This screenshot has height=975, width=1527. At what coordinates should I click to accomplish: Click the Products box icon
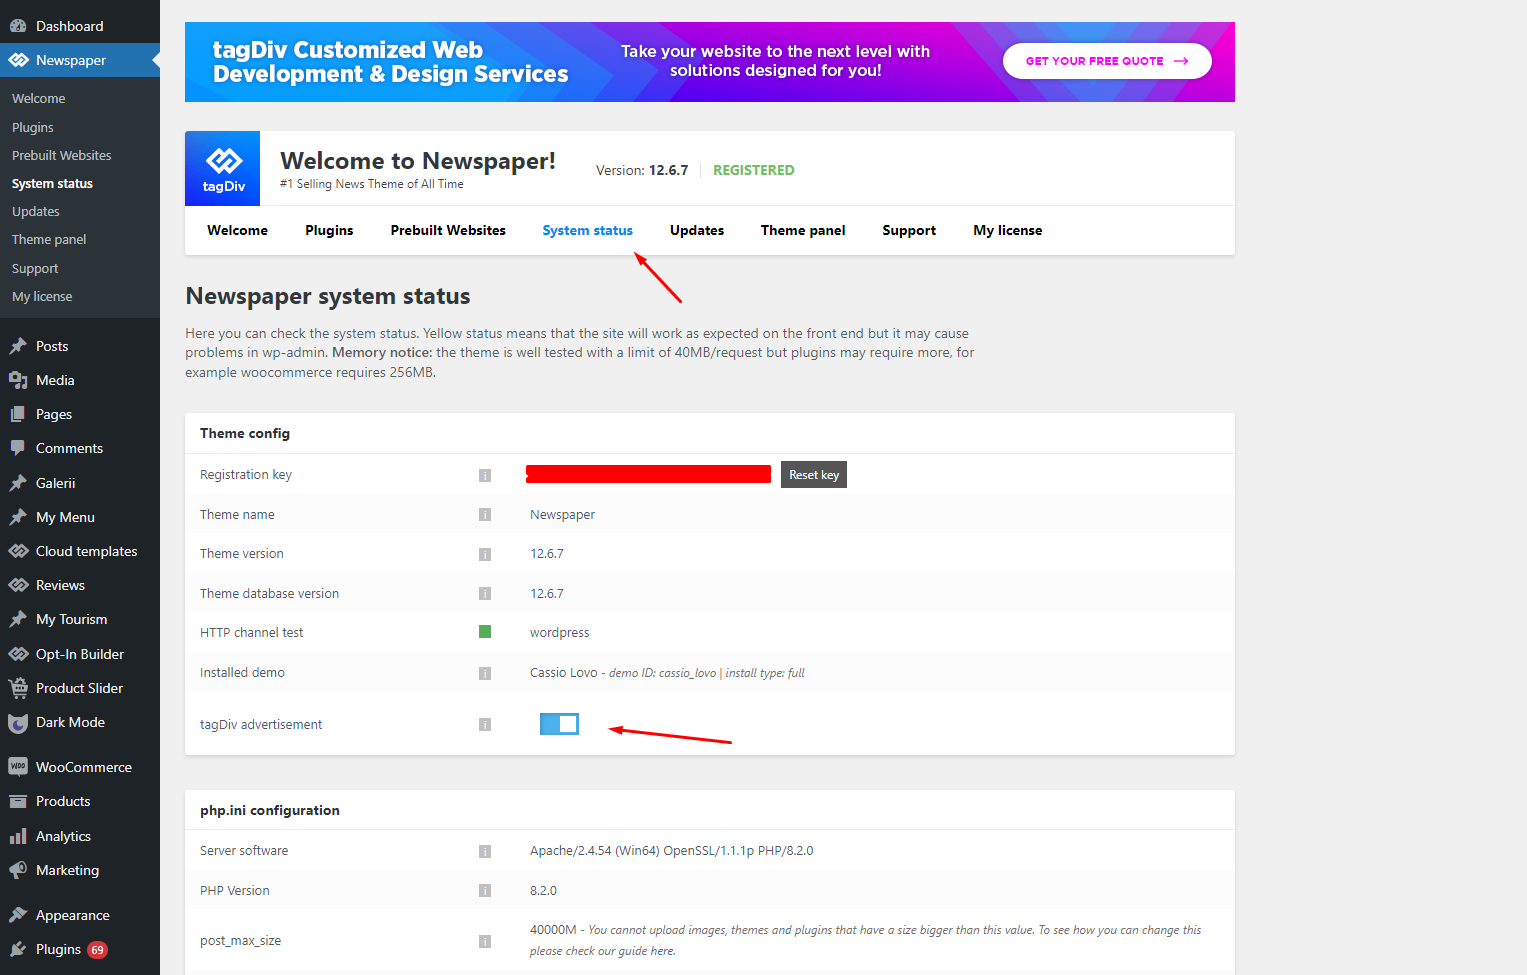point(18,801)
